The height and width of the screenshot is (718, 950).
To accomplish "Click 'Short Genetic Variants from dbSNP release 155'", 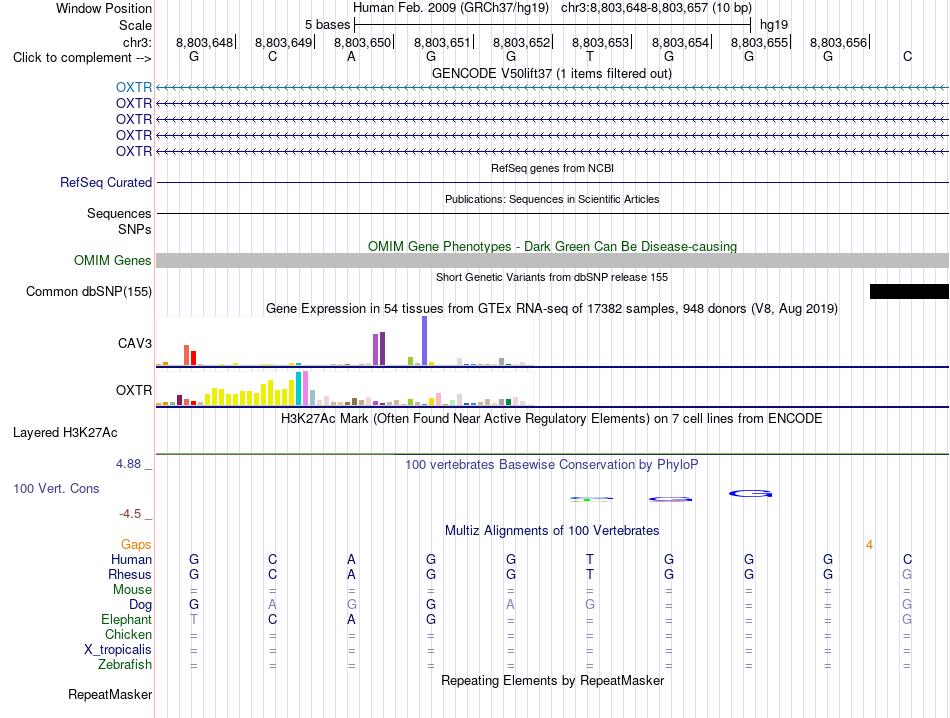I will pyautogui.click(x=552, y=278).
